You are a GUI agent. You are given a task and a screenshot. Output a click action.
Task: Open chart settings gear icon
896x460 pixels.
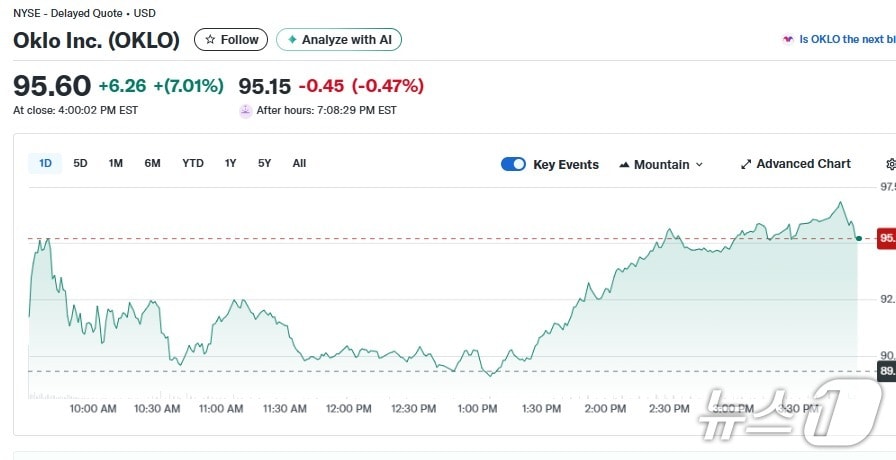pos(890,164)
